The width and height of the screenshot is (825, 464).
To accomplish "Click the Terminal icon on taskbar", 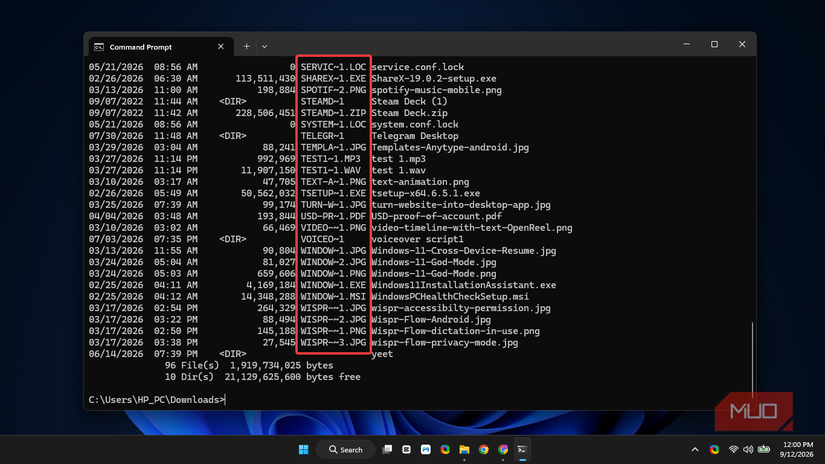I will [x=522, y=449].
